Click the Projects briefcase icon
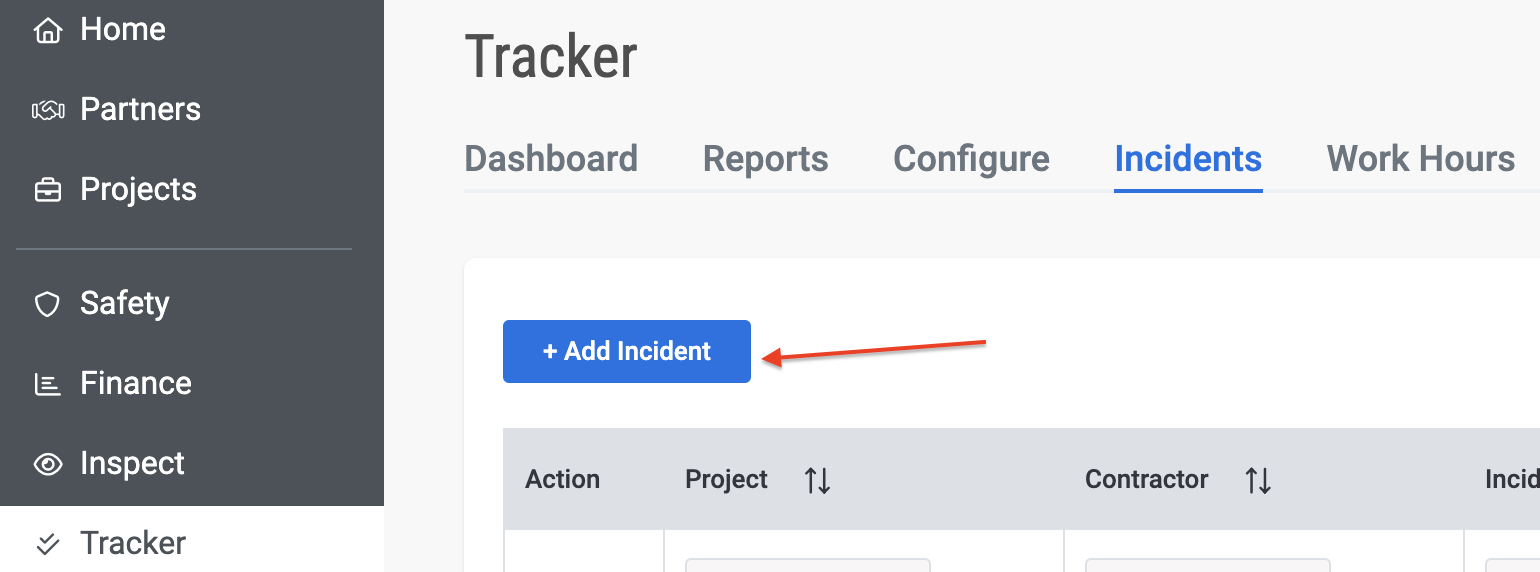 coord(47,190)
